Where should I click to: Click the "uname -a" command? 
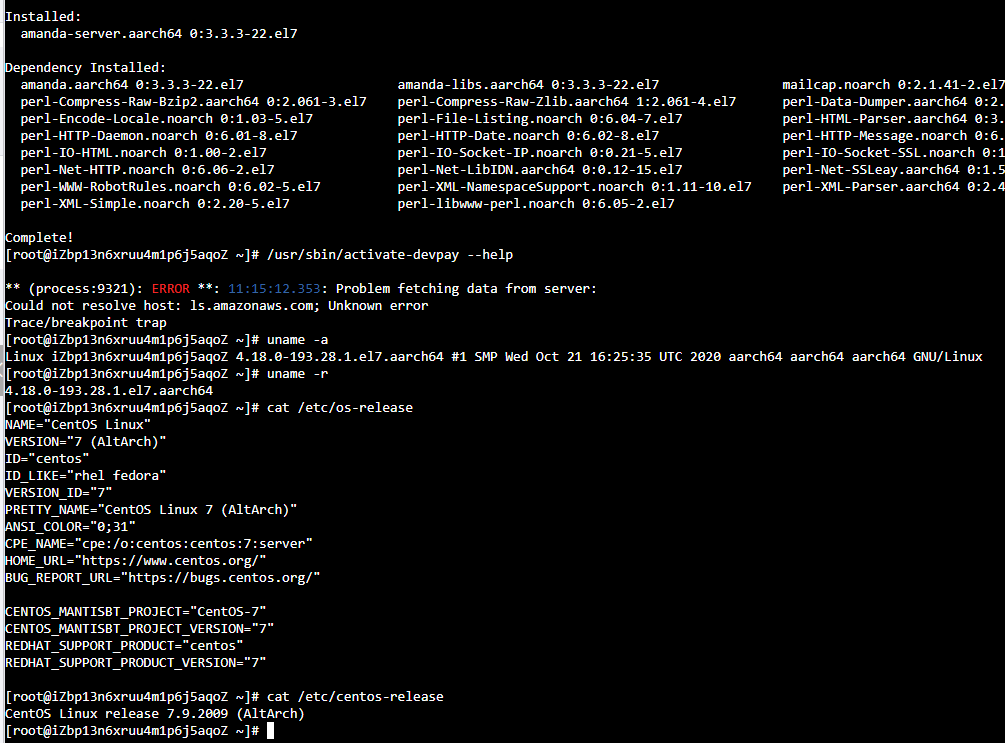tap(297, 339)
